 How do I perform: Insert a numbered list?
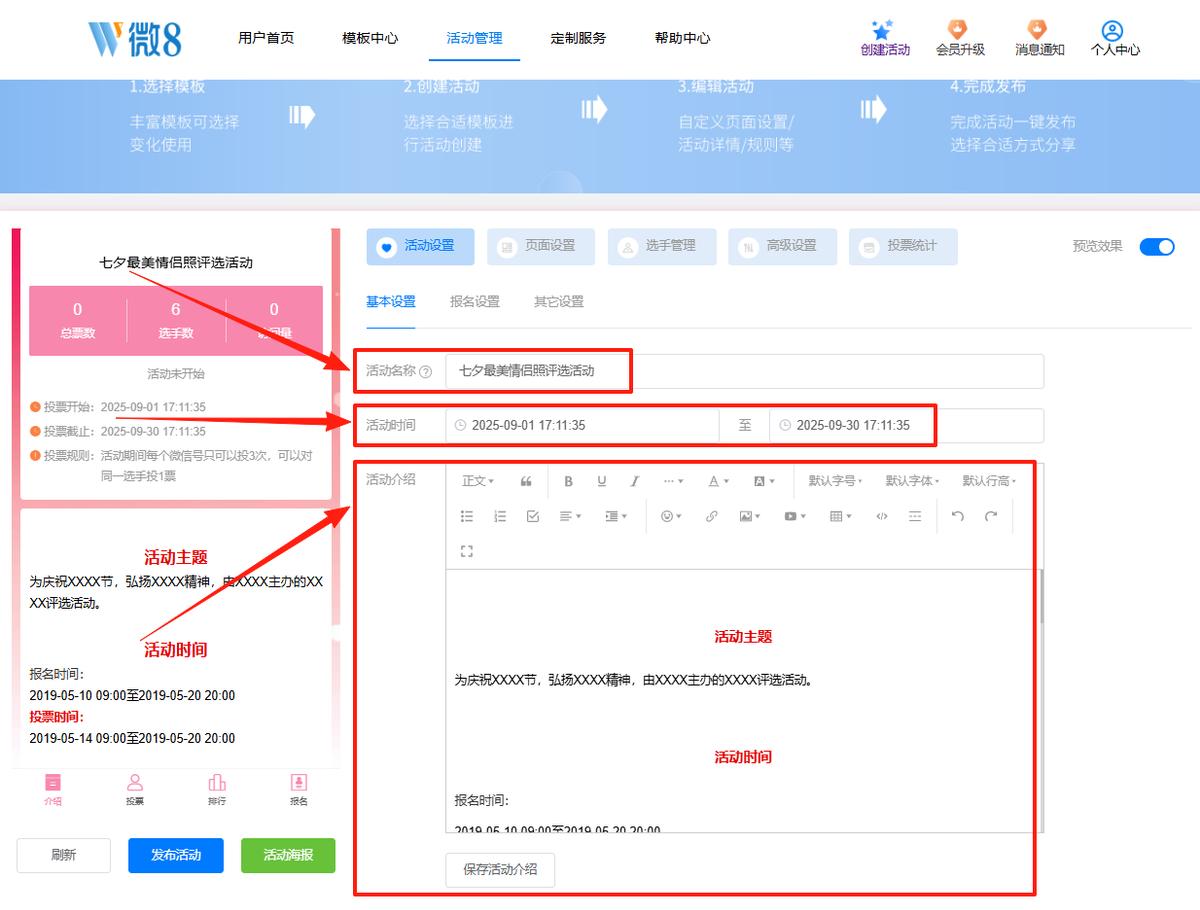tap(500, 516)
